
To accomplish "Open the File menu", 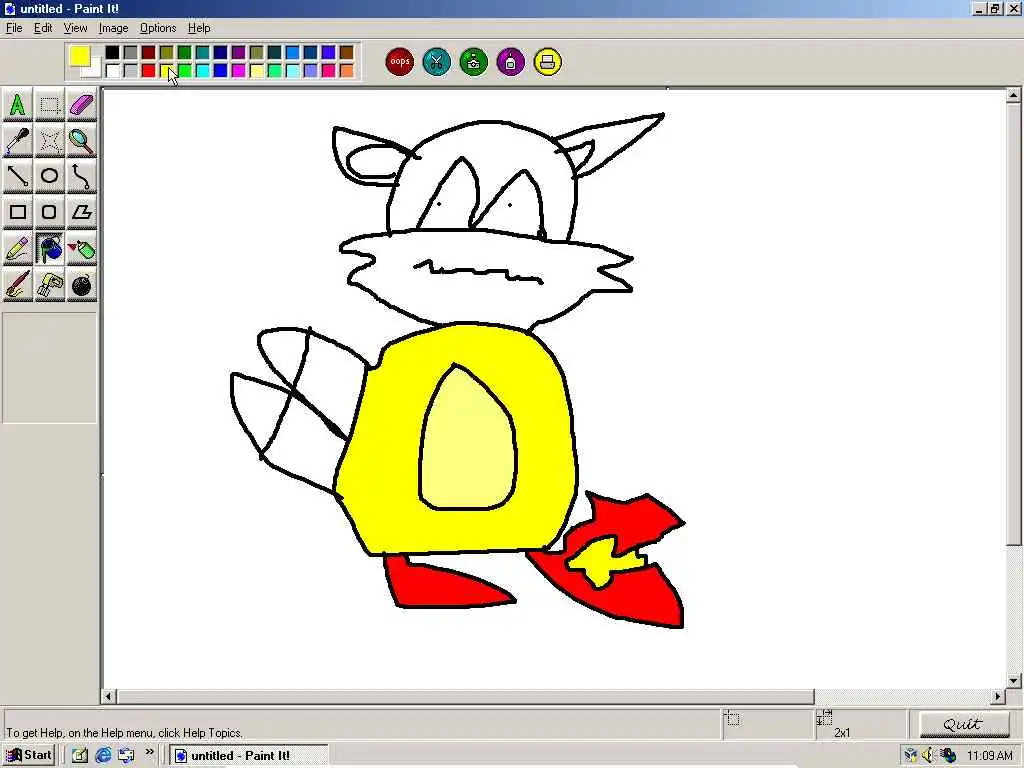I will (x=14, y=28).
